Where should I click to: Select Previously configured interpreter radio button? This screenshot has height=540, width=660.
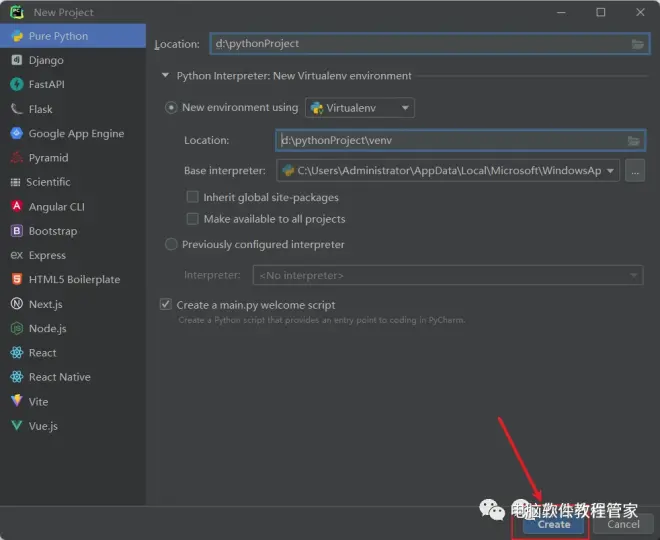tap(171, 244)
